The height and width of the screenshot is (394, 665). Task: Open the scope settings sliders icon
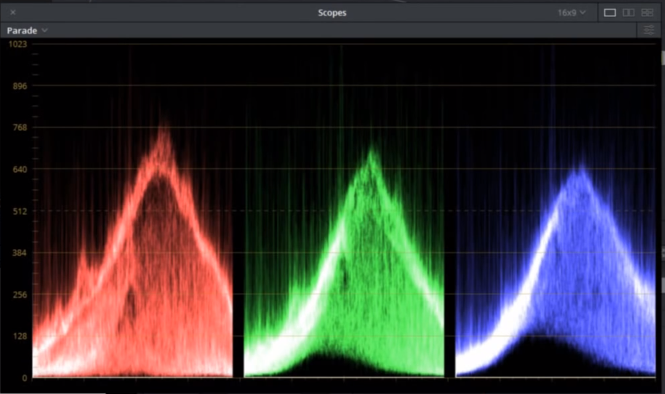tap(649, 31)
